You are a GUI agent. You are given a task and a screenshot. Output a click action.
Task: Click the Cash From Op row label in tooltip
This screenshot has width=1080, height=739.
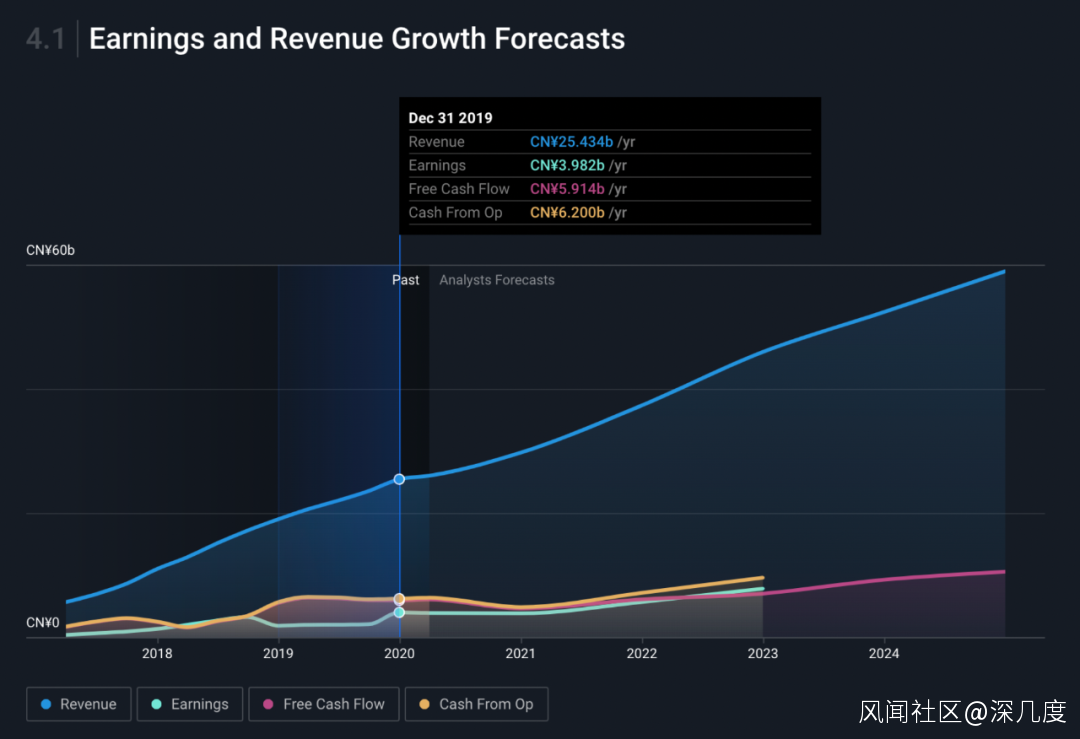pos(455,212)
